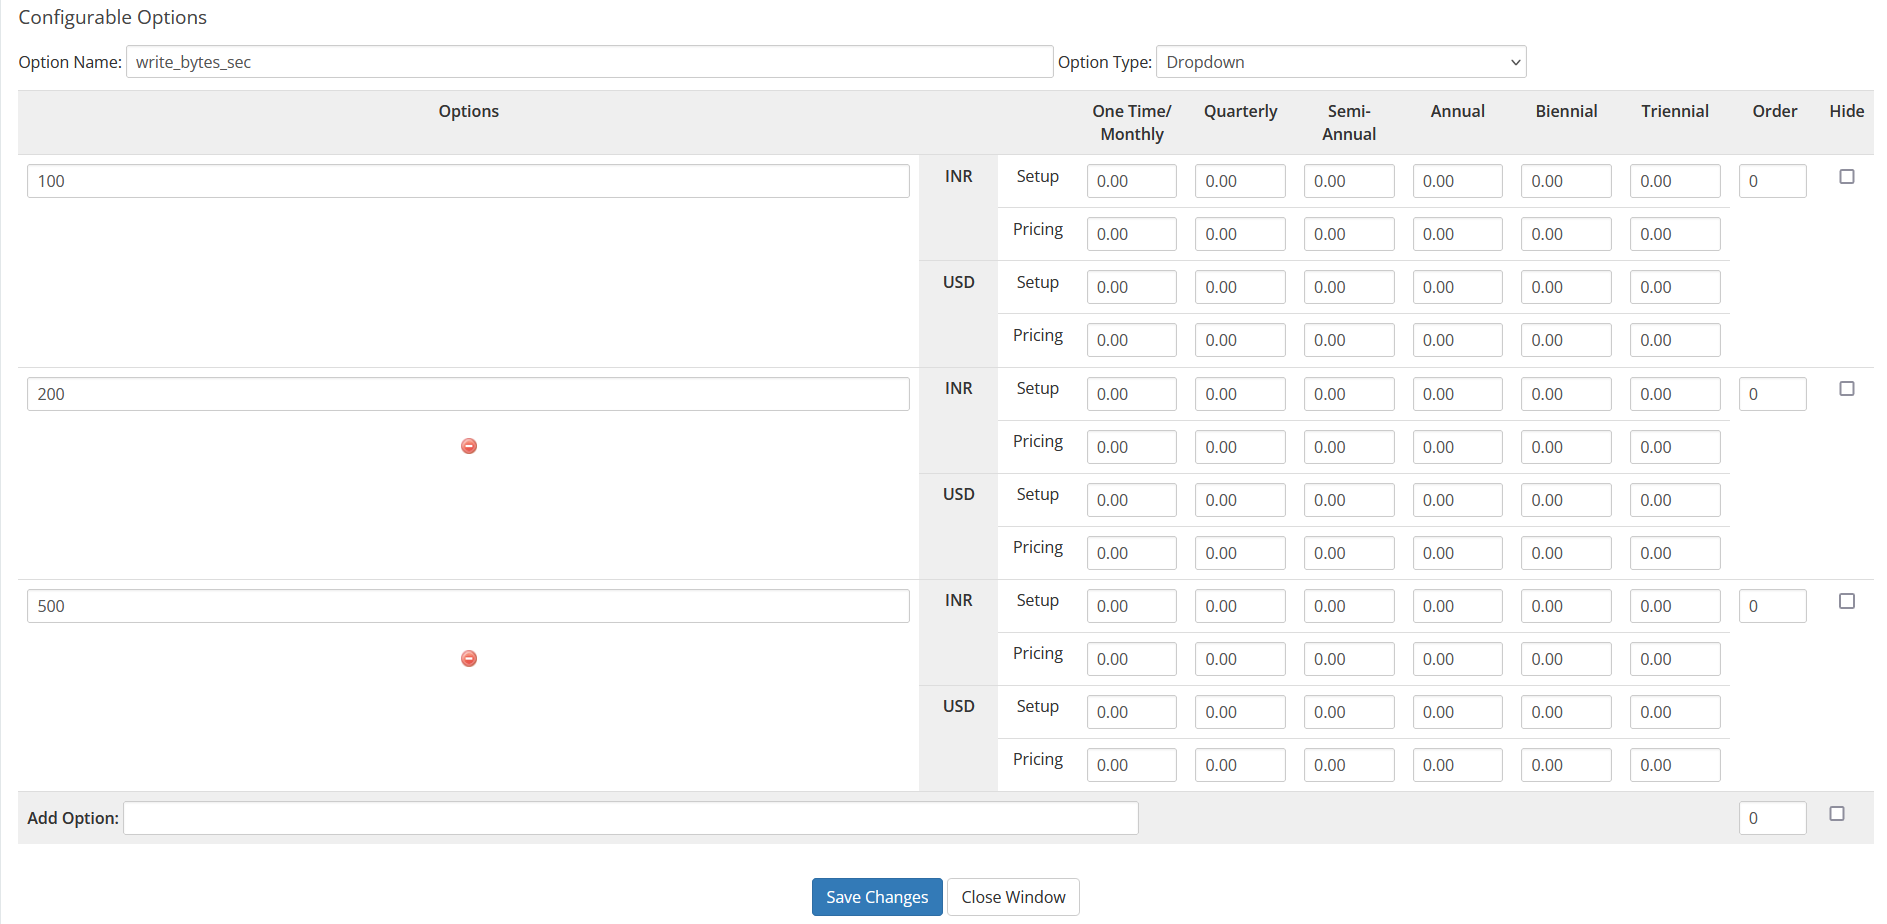The width and height of the screenshot is (1887, 924).
Task: Click the Order field for option 100
Action: click(1772, 181)
